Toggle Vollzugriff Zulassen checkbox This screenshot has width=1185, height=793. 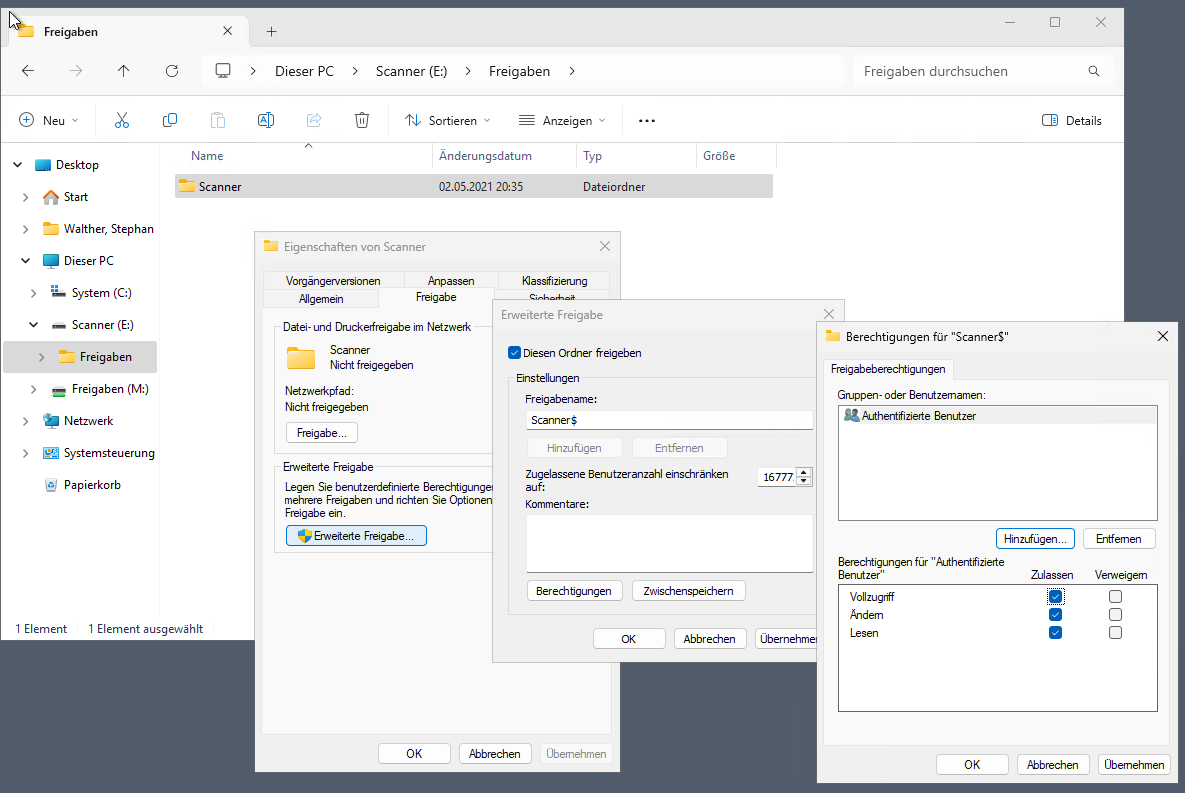pos(1055,596)
